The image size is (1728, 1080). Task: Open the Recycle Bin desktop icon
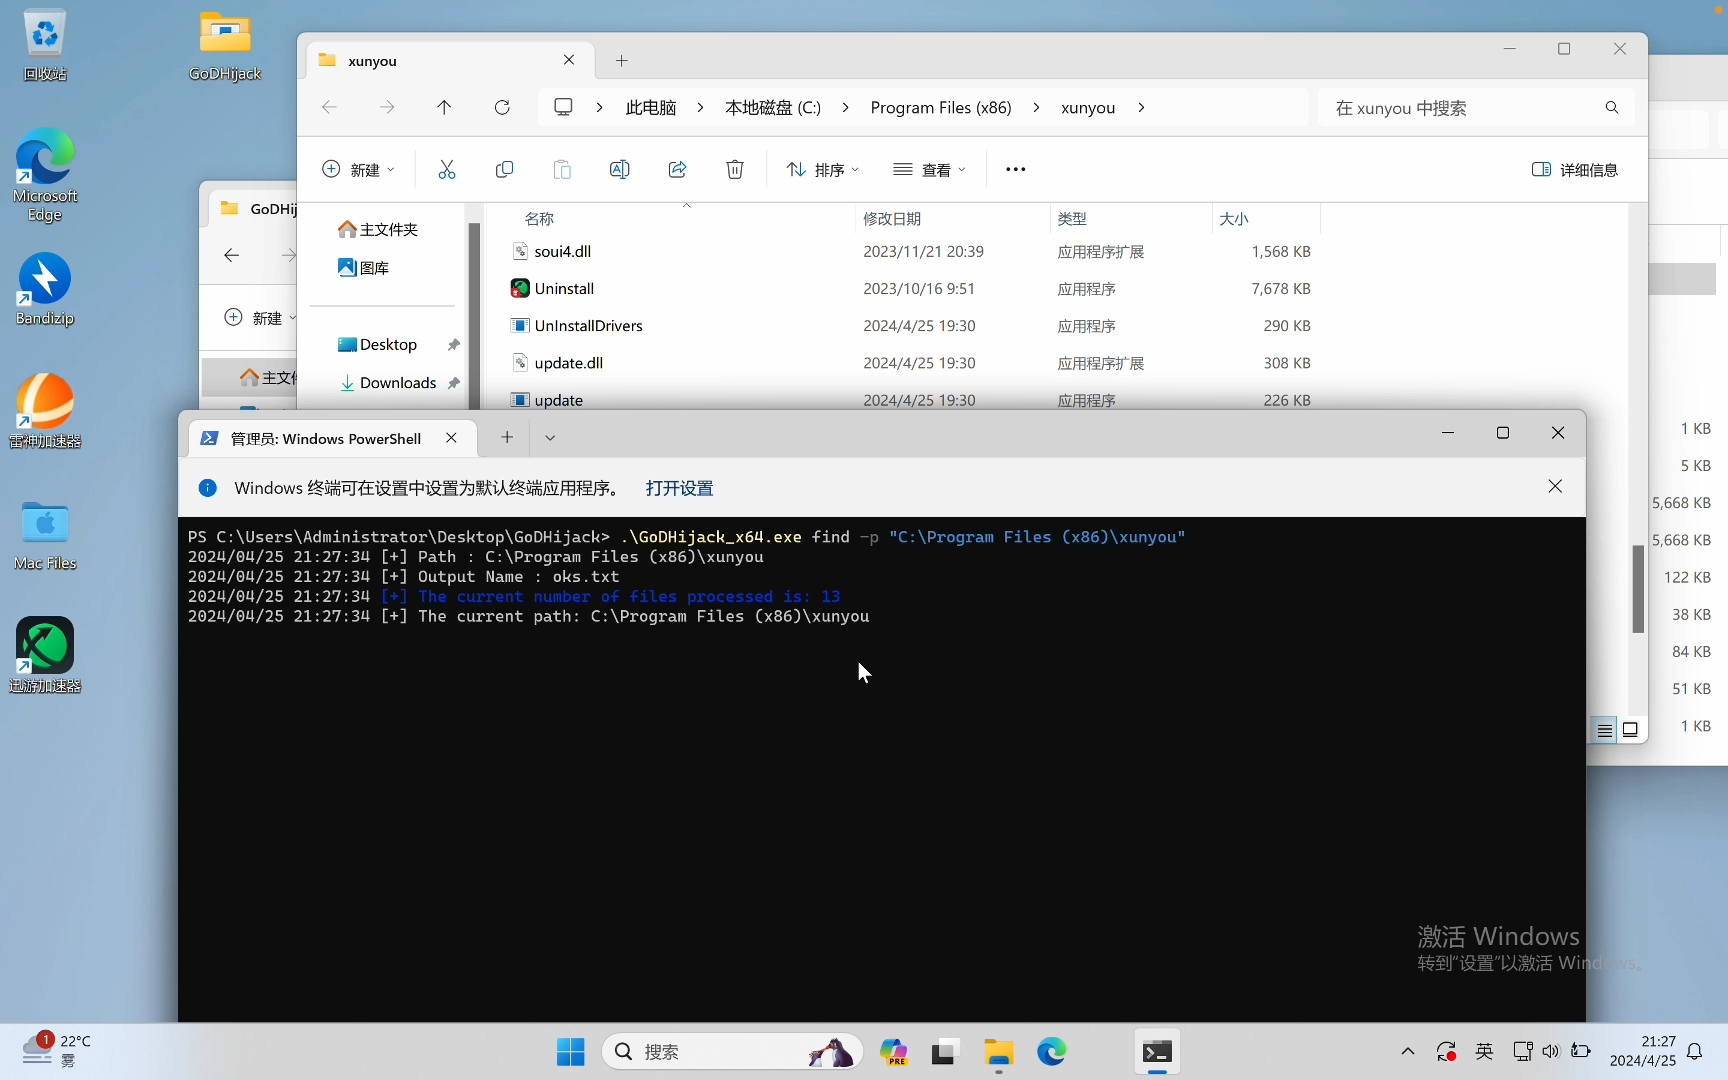coord(45,45)
